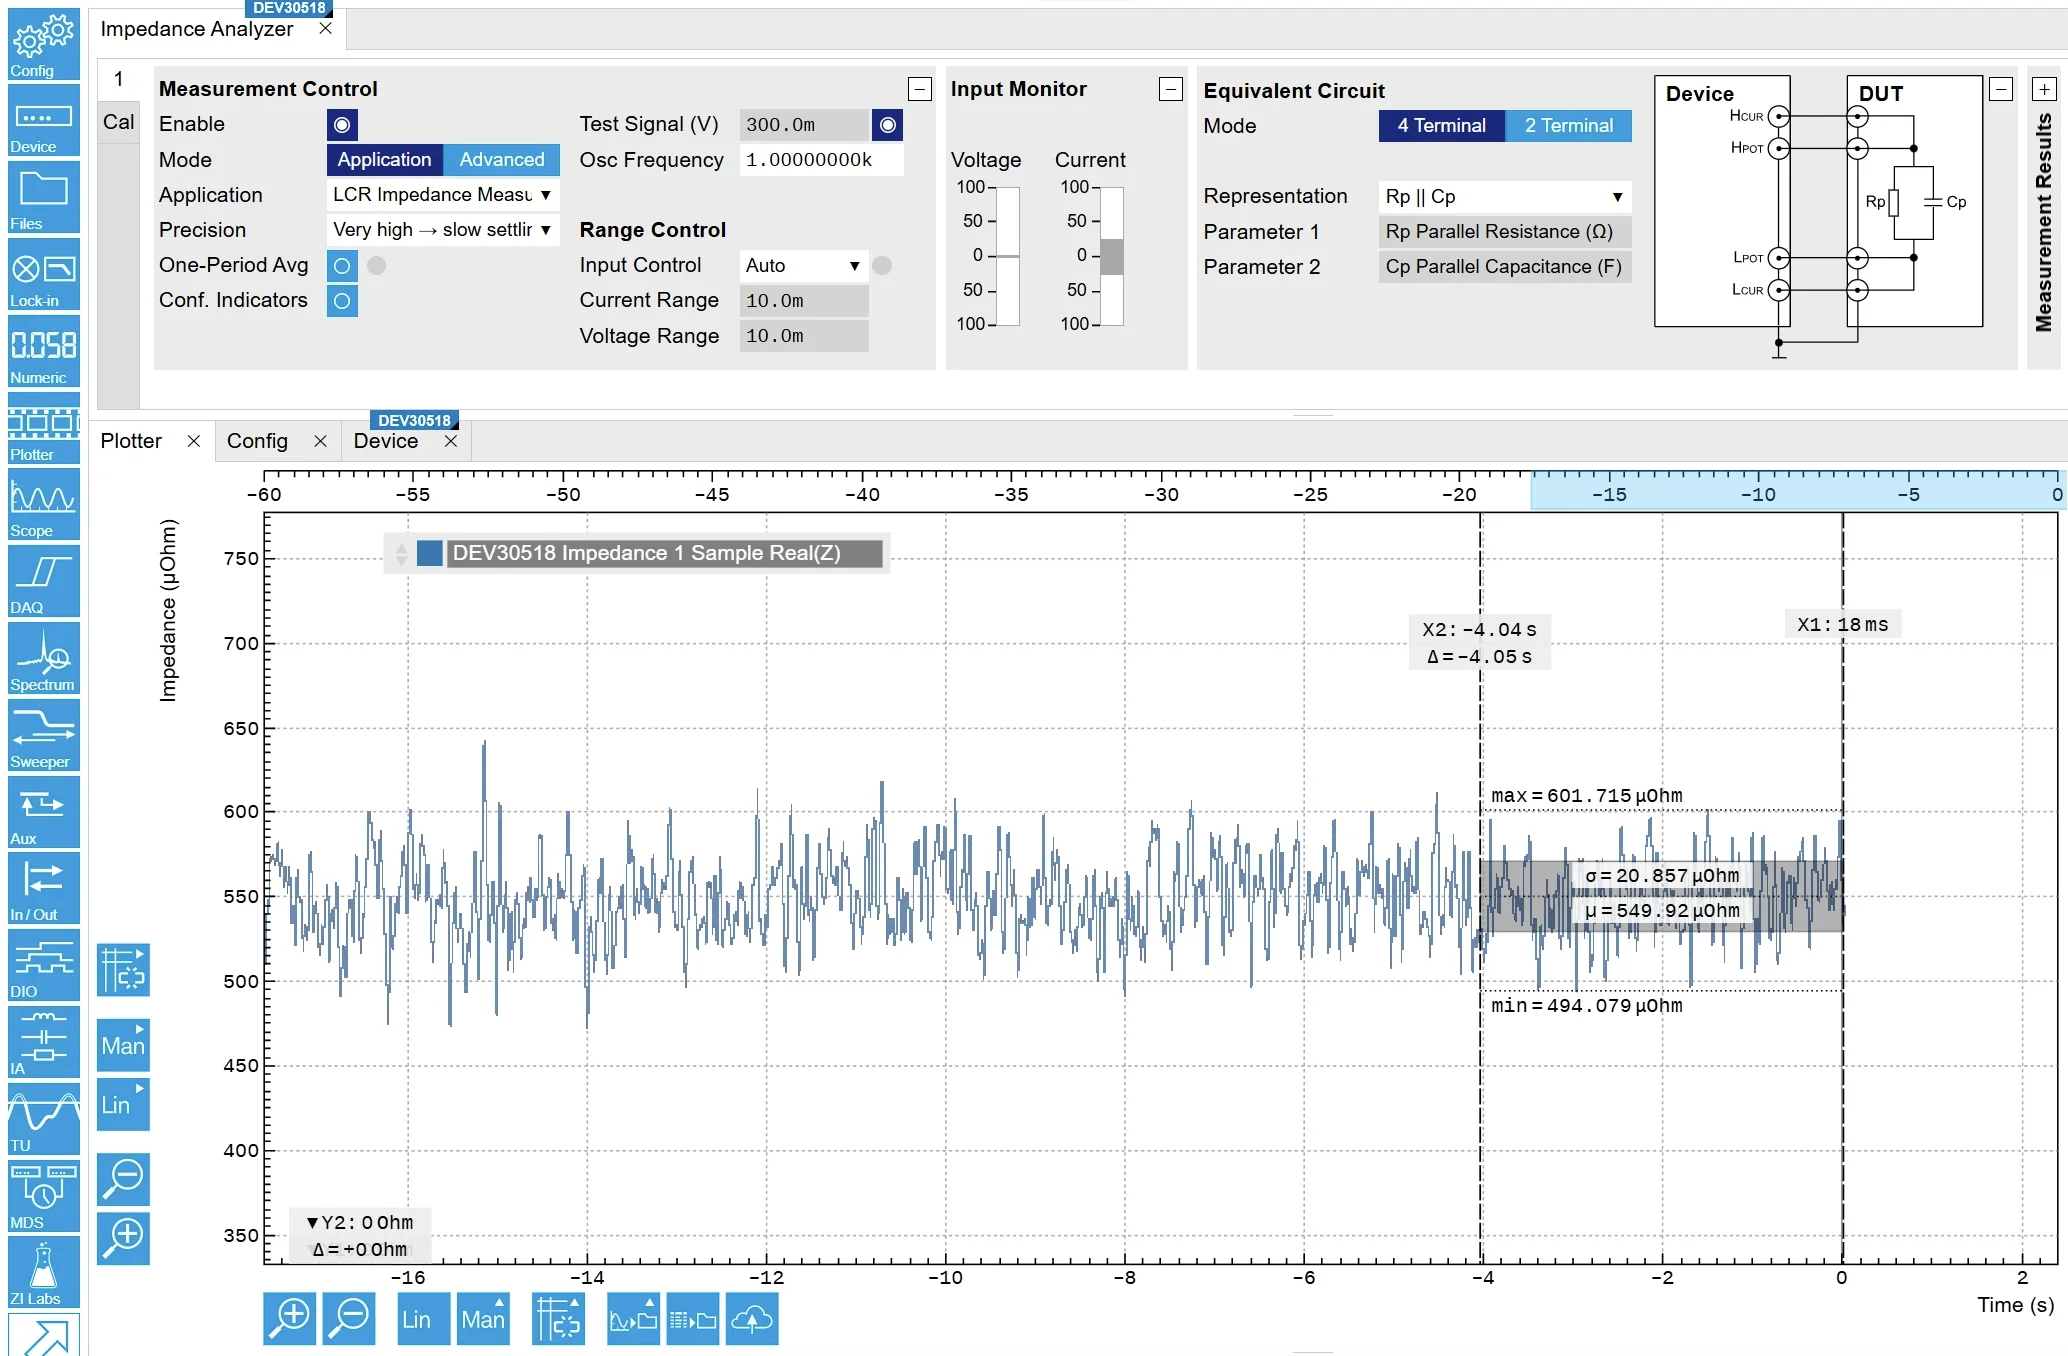Open the In / Out sidebar tool
The width and height of the screenshot is (2068, 1356).
[x=43, y=889]
